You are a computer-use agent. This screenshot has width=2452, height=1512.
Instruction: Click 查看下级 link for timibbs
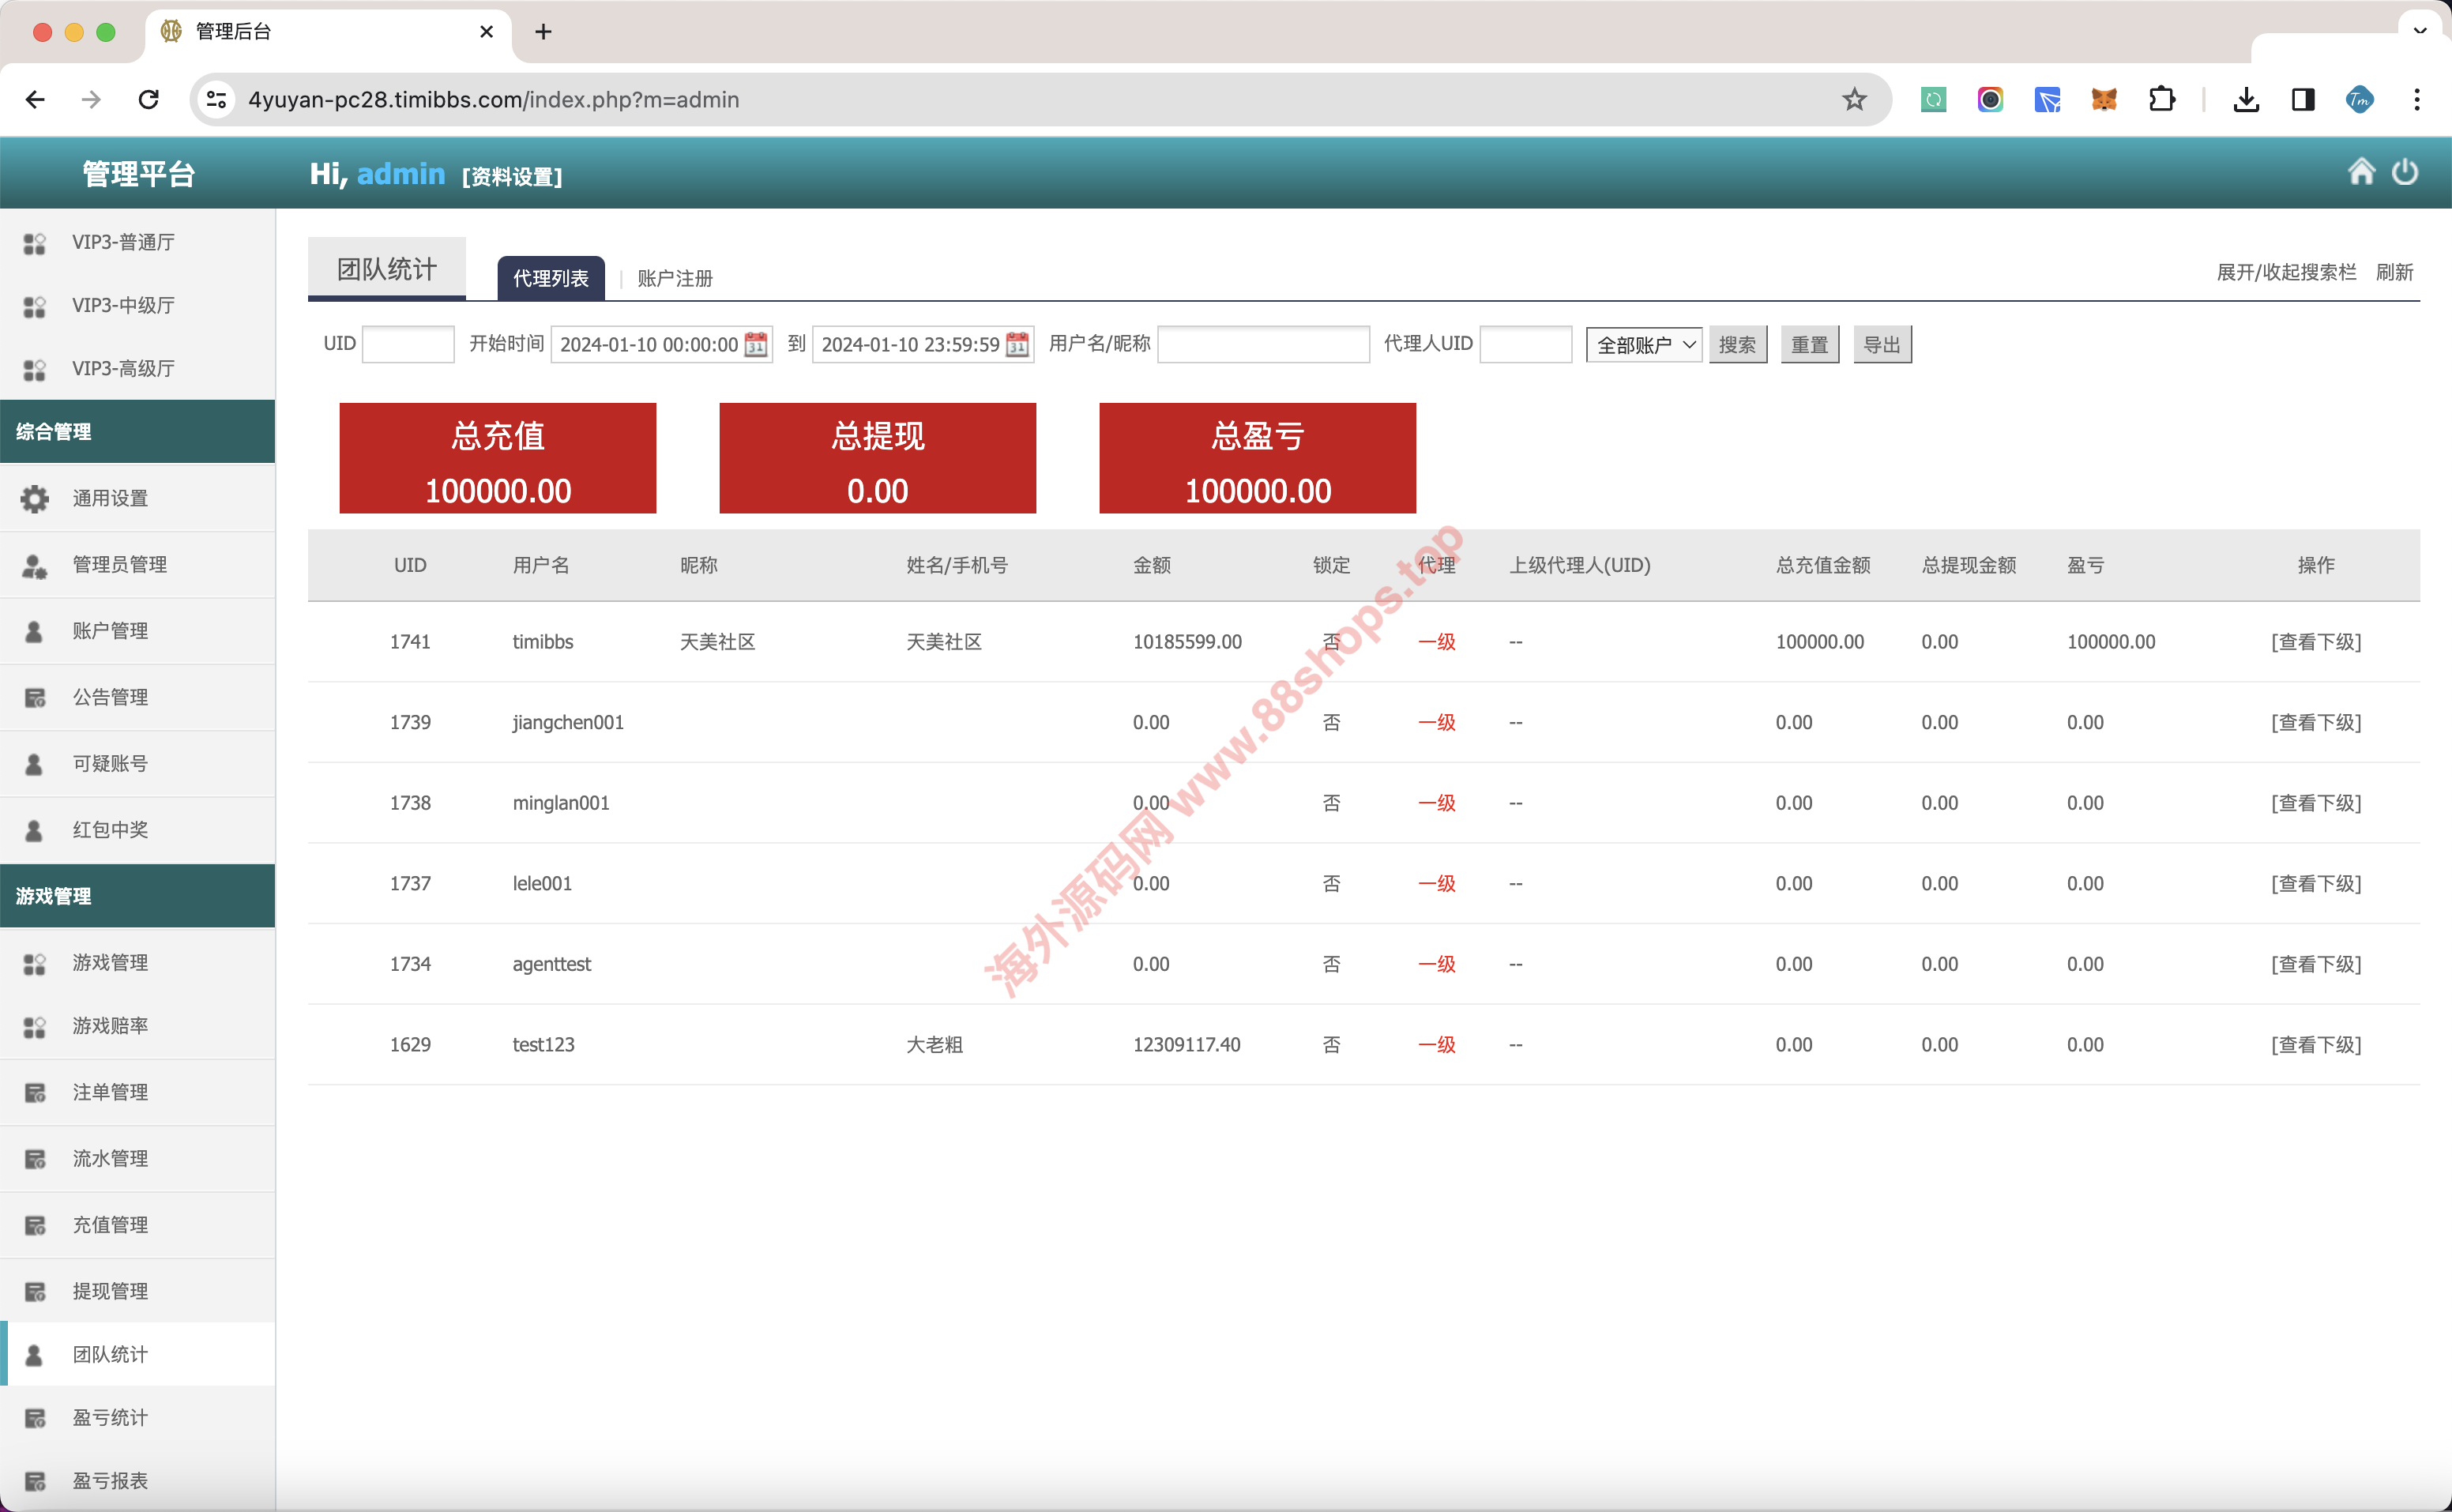click(x=2315, y=641)
